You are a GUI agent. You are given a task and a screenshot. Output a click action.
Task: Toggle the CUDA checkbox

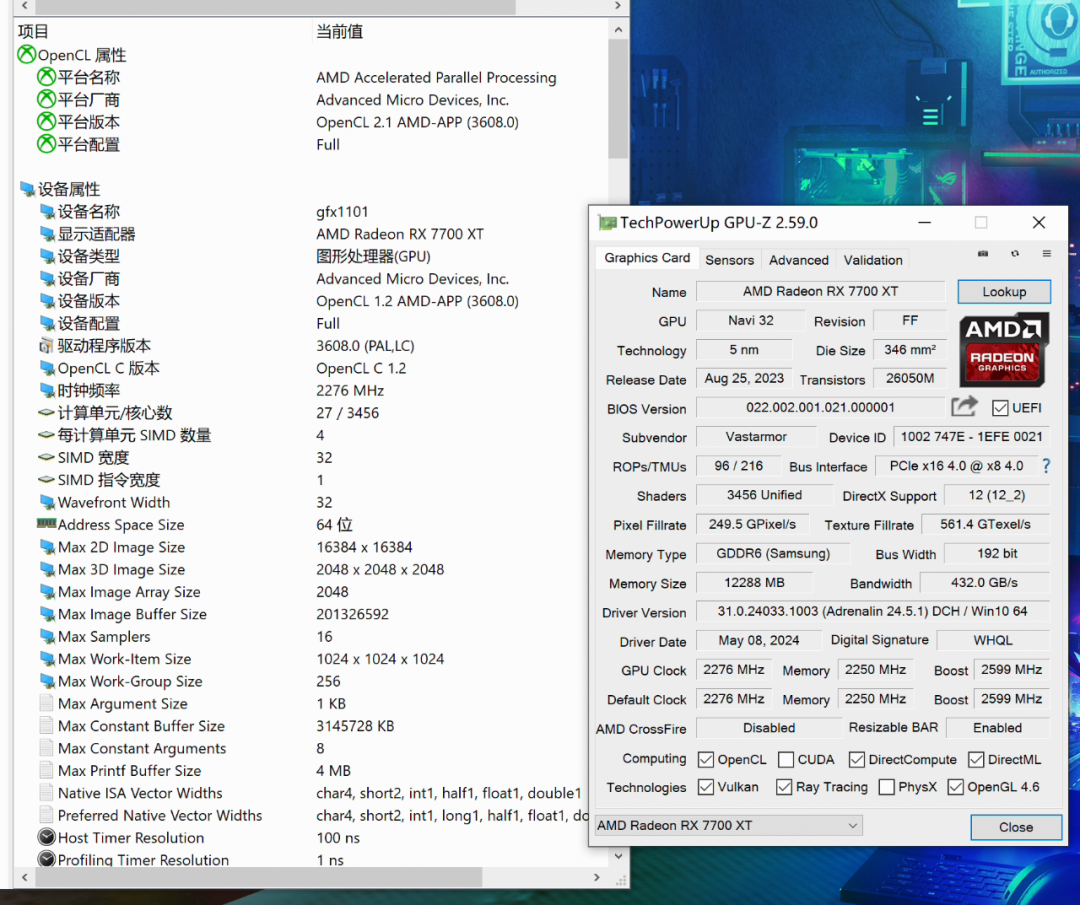pyautogui.click(x=785, y=759)
